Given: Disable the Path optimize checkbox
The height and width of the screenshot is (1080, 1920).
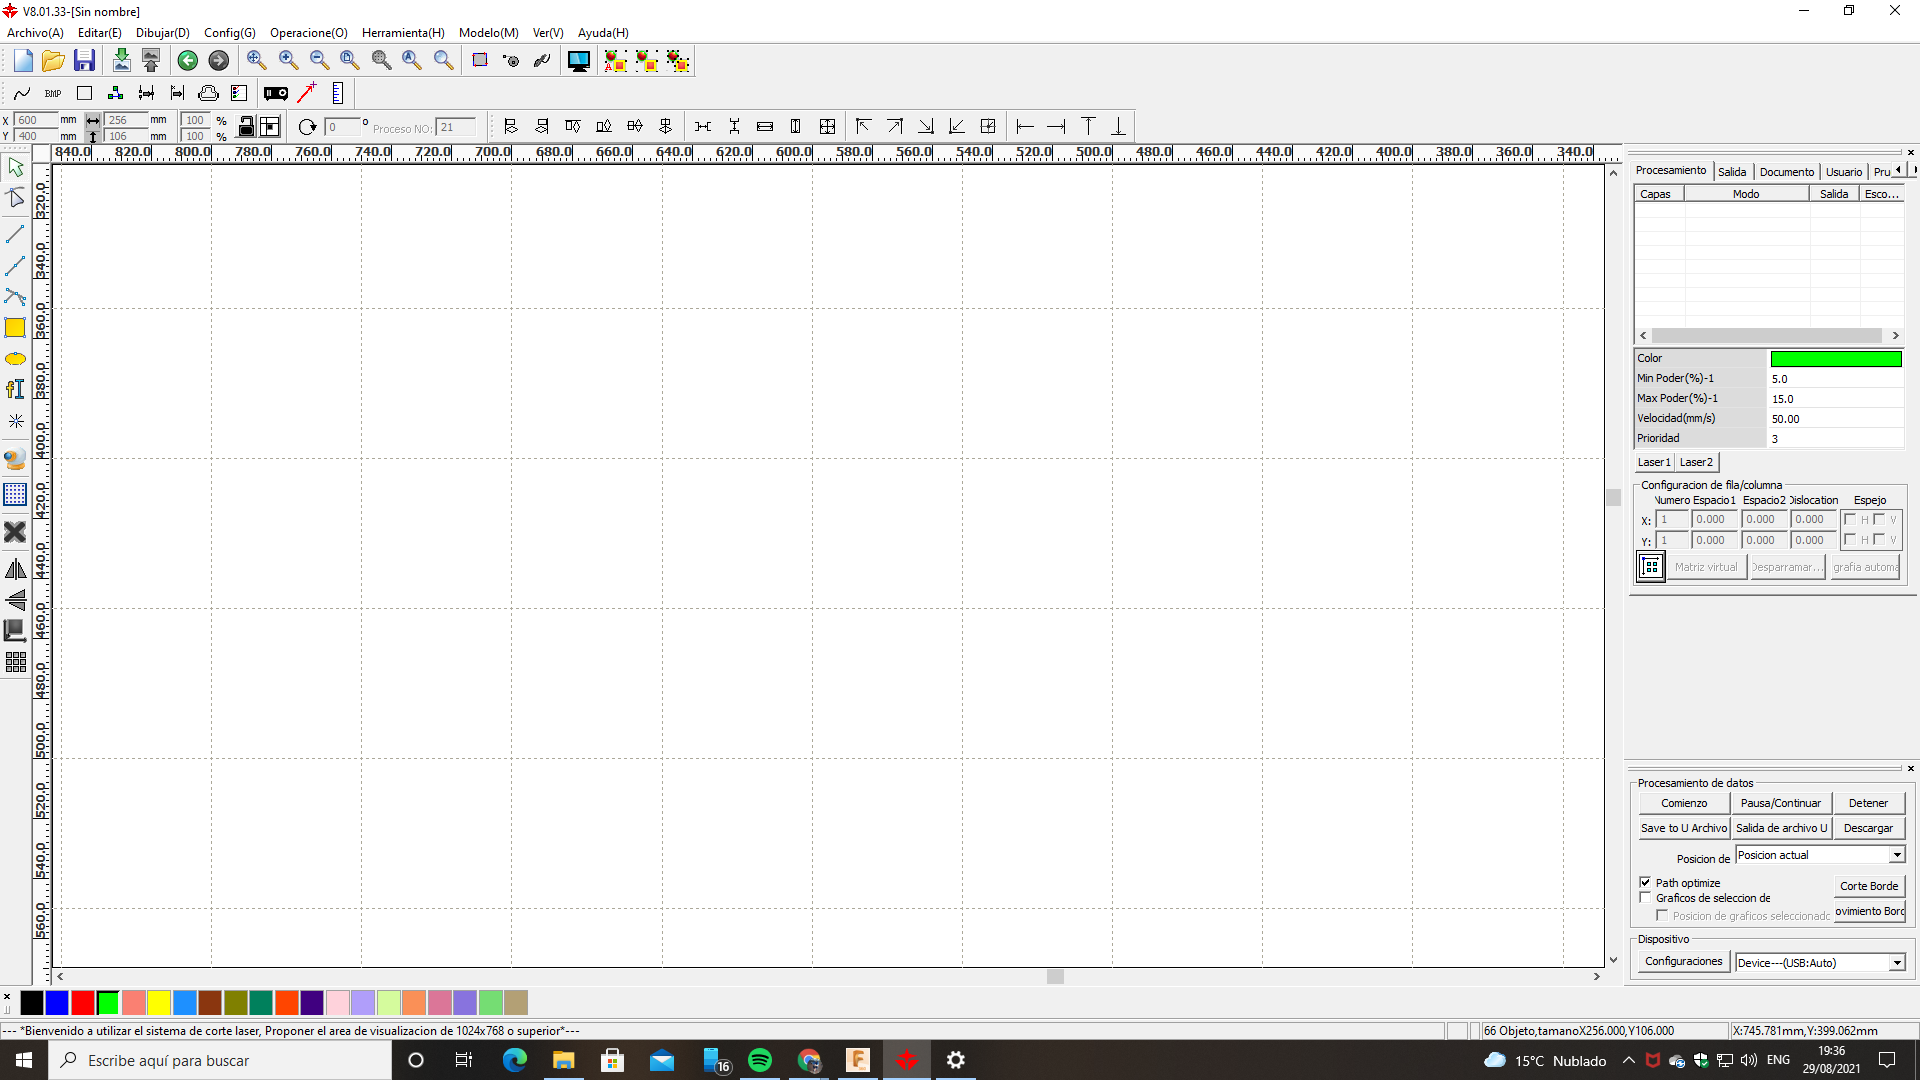Looking at the screenshot, I should coord(1646,882).
